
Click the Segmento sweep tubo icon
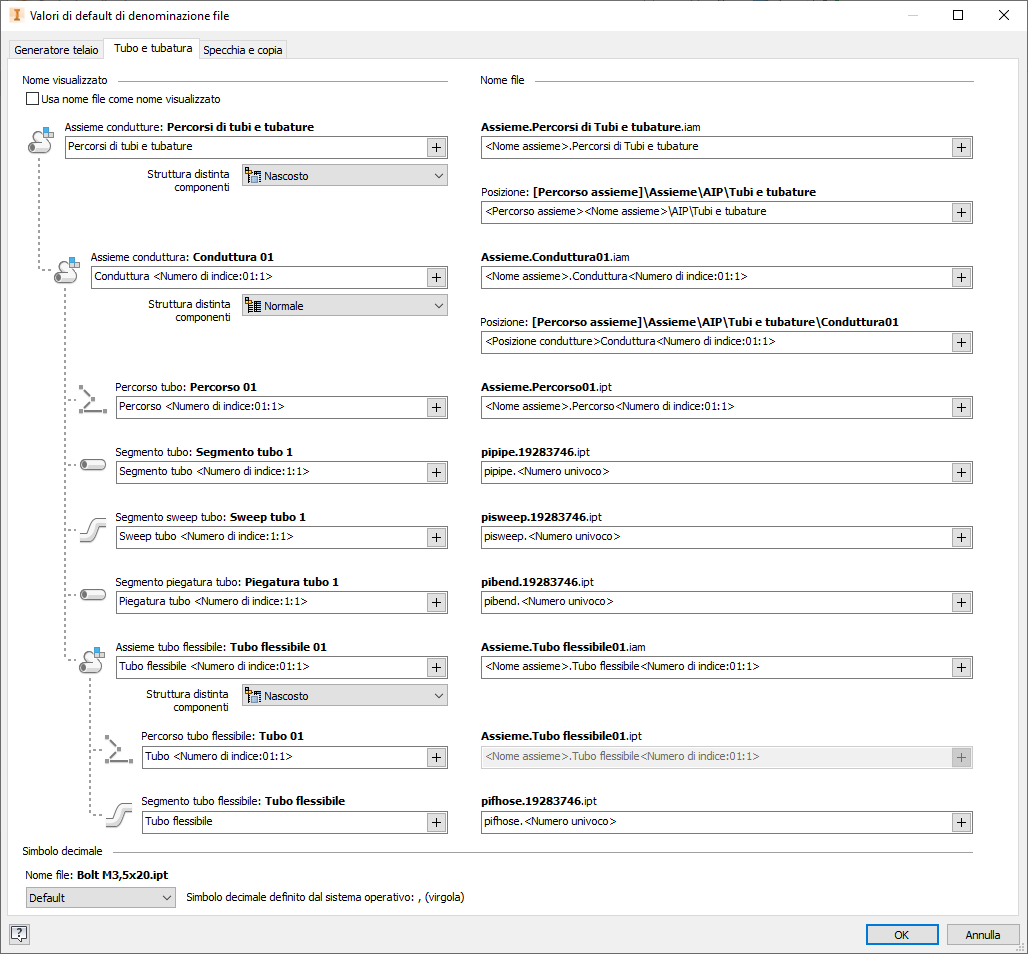[x=92, y=530]
